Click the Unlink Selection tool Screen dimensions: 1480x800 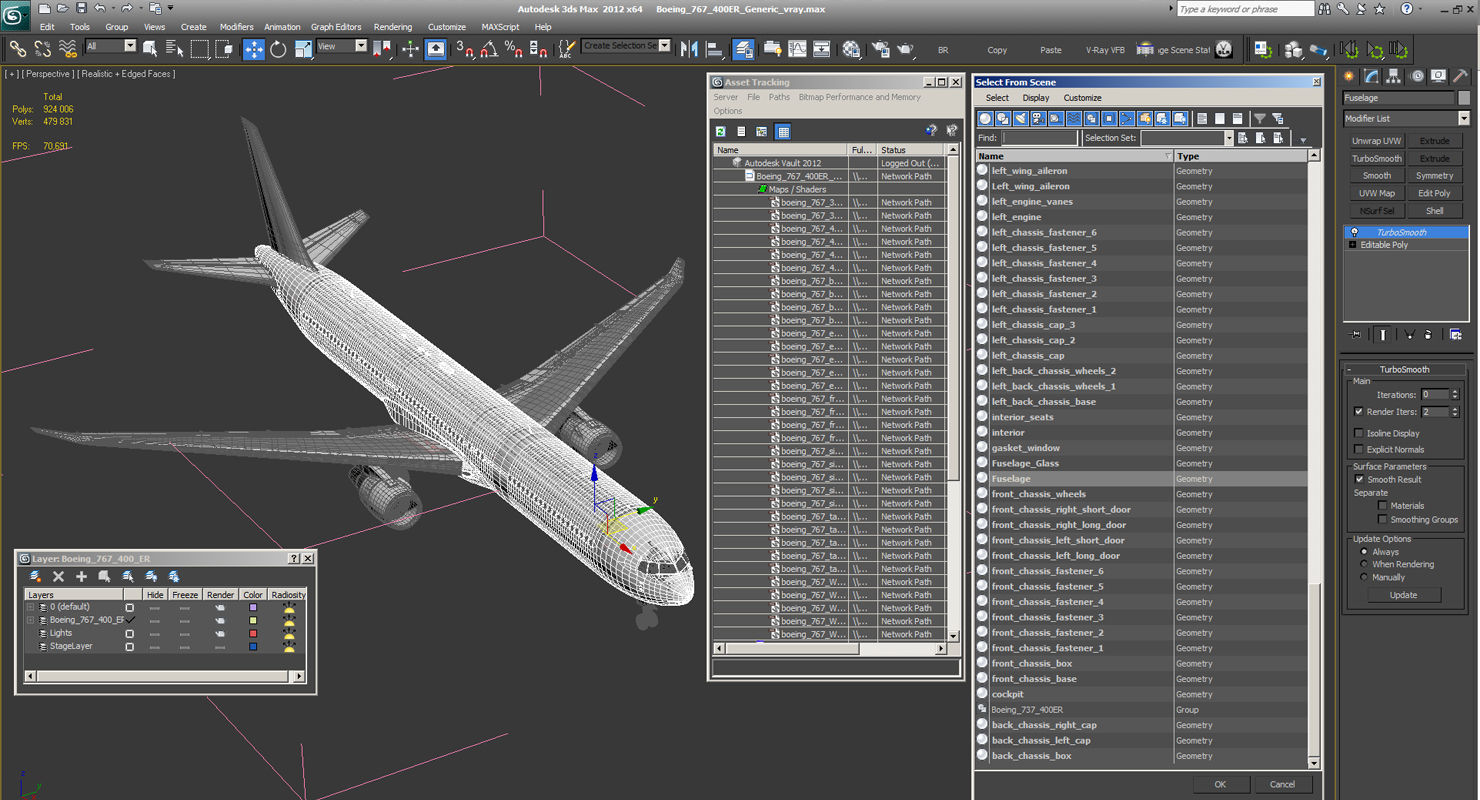(x=43, y=48)
